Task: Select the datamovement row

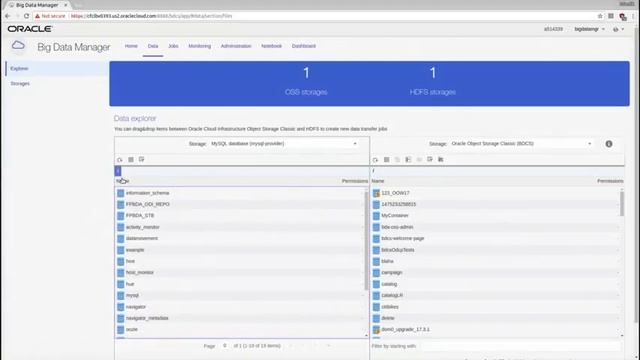Action: click(x=240, y=238)
